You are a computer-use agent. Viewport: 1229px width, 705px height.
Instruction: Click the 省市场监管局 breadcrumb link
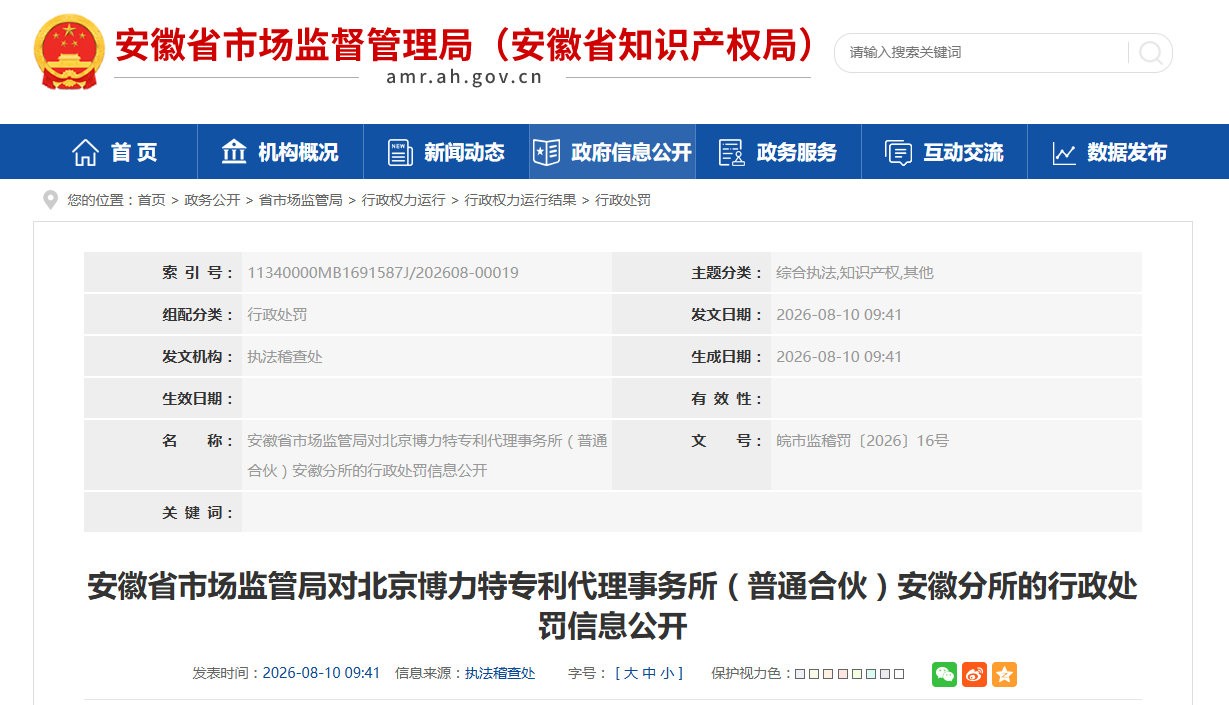300,200
